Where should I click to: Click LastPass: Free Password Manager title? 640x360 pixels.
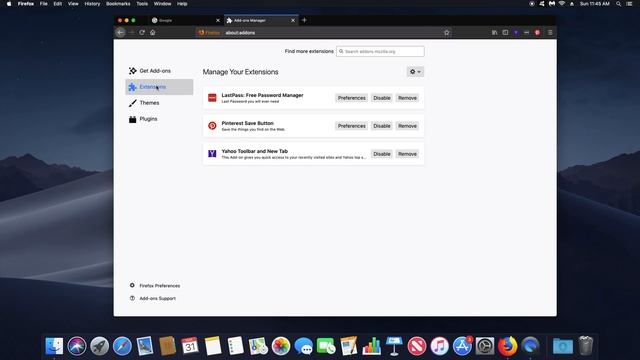coord(262,95)
